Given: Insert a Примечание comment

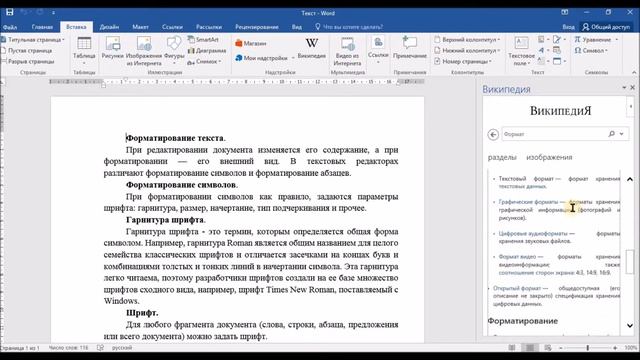Looking at the screenshot, I should [x=410, y=48].
